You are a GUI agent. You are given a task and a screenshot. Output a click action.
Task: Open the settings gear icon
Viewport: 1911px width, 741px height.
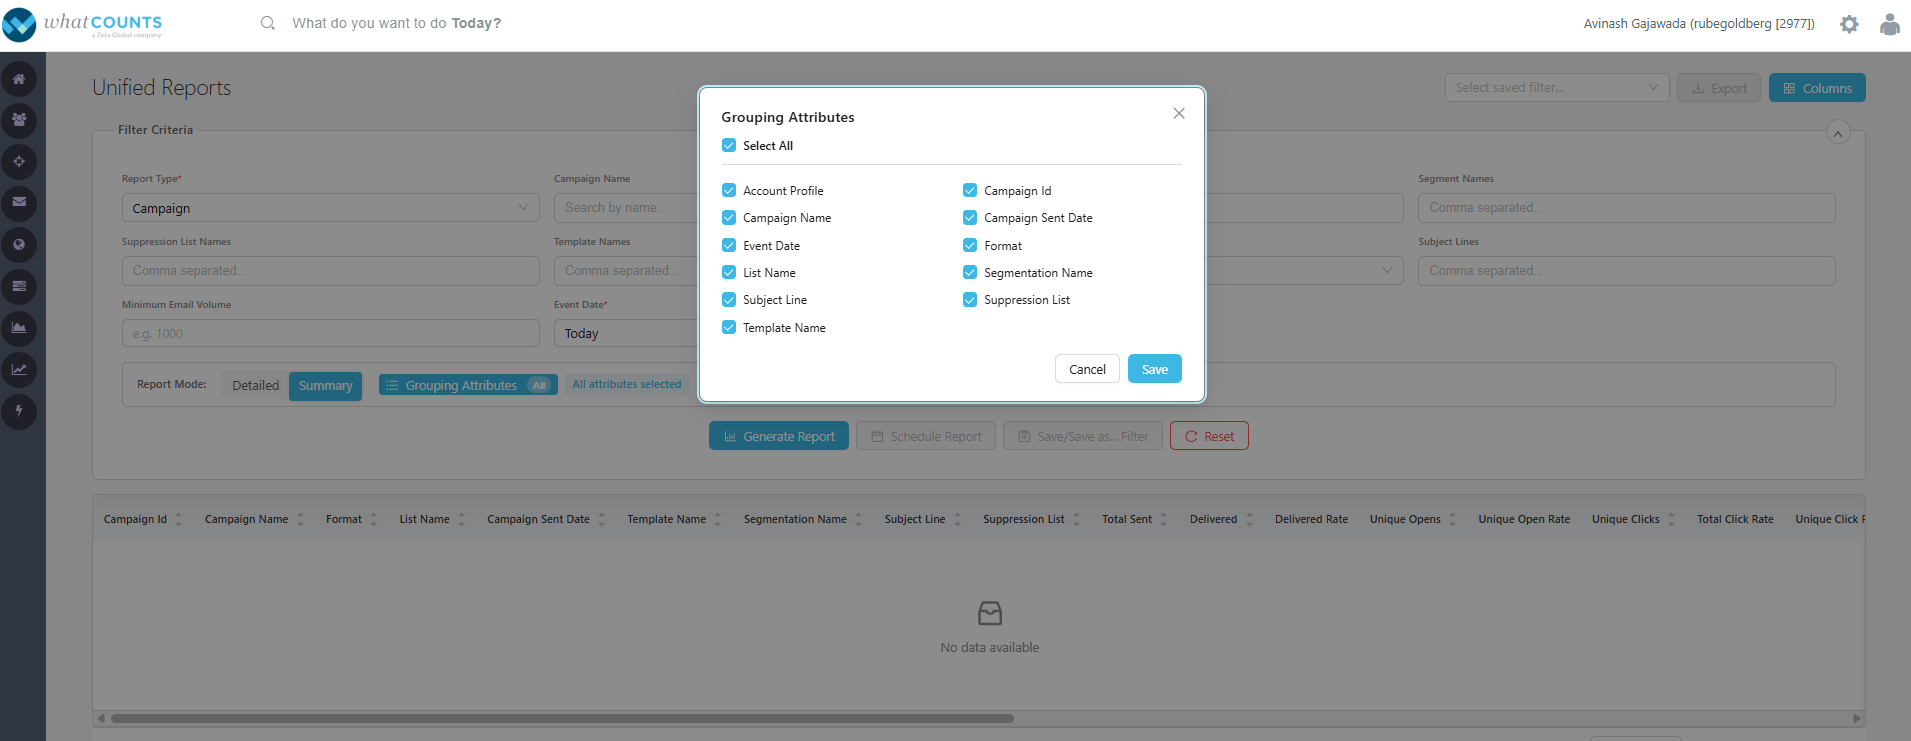click(x=1849, y=24)
